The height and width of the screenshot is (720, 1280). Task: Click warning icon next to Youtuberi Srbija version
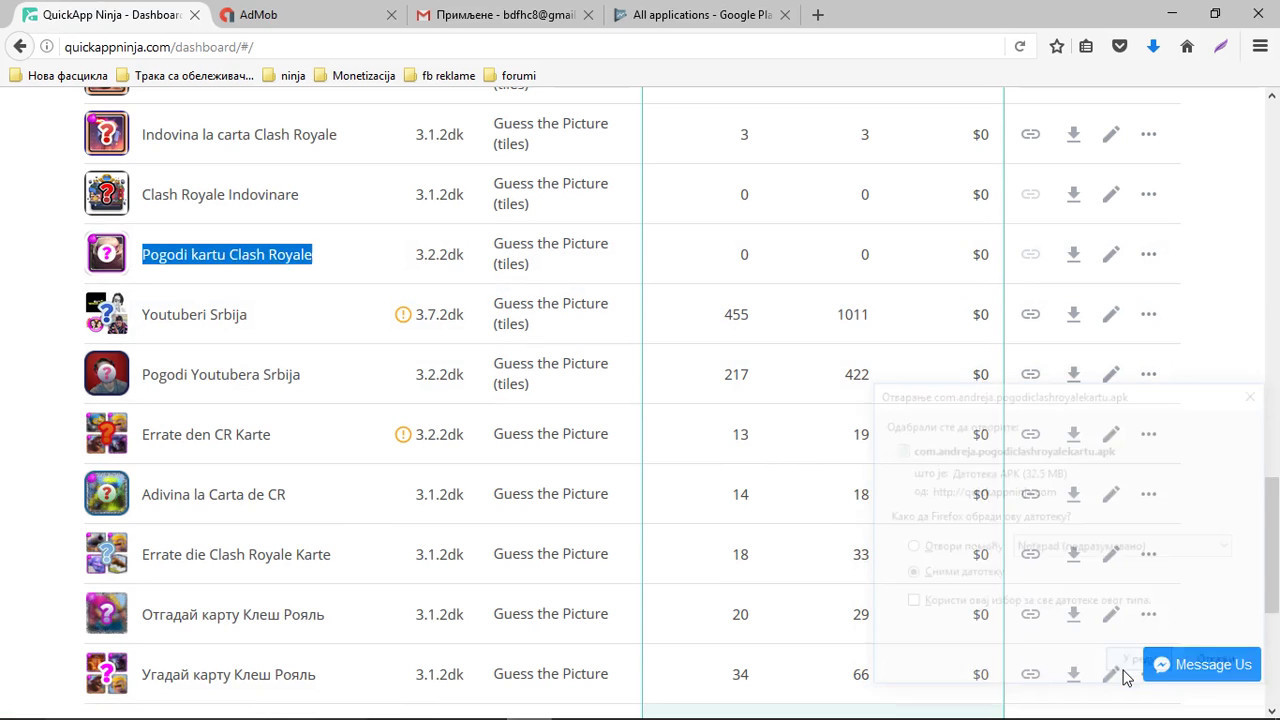click(x=403, y=314)
